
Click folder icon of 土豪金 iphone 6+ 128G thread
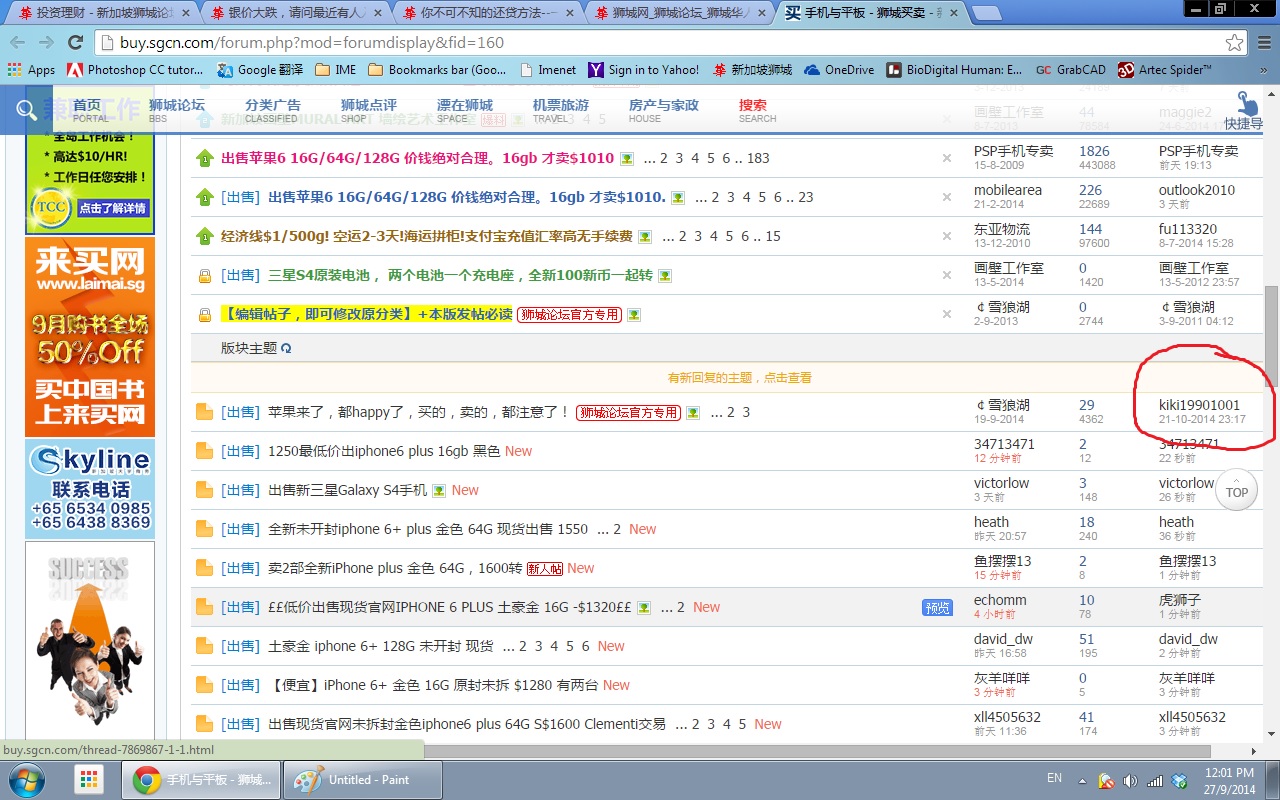204,646
